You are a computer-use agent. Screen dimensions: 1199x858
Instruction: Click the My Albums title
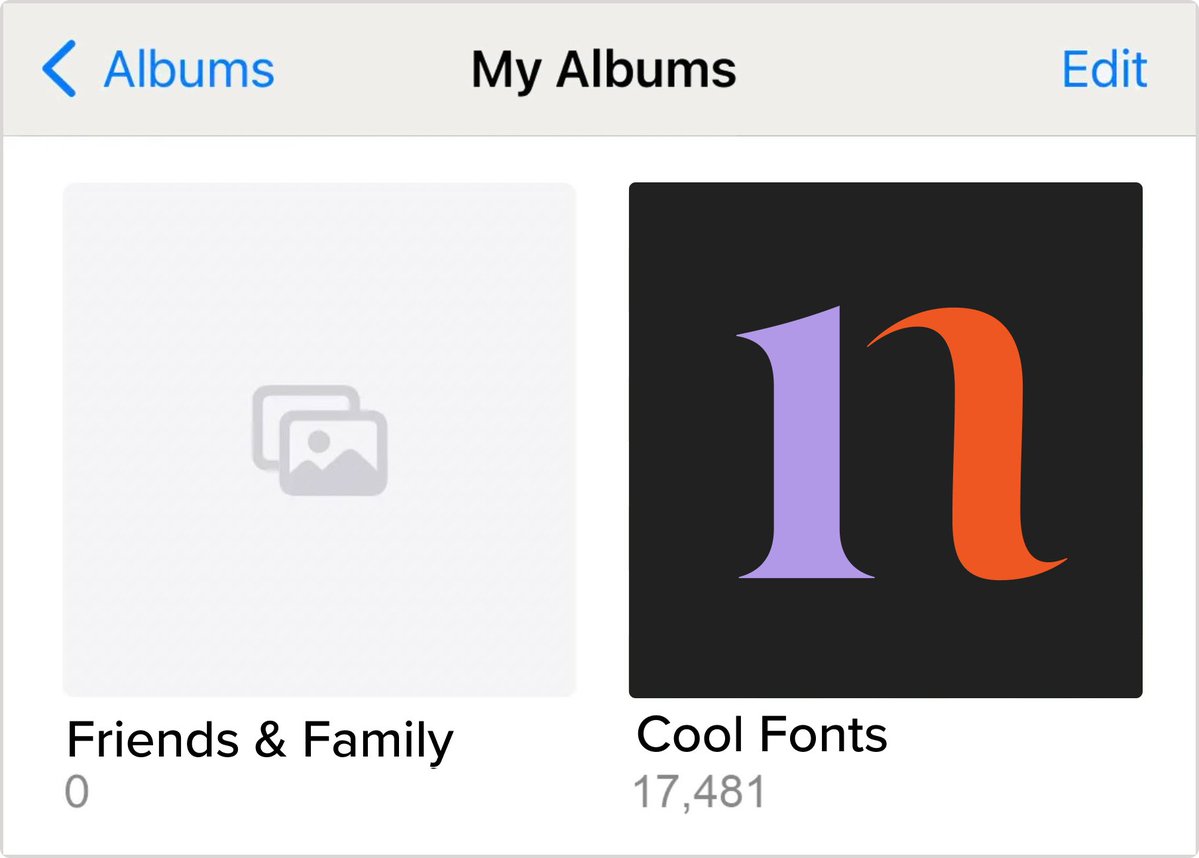603,71
